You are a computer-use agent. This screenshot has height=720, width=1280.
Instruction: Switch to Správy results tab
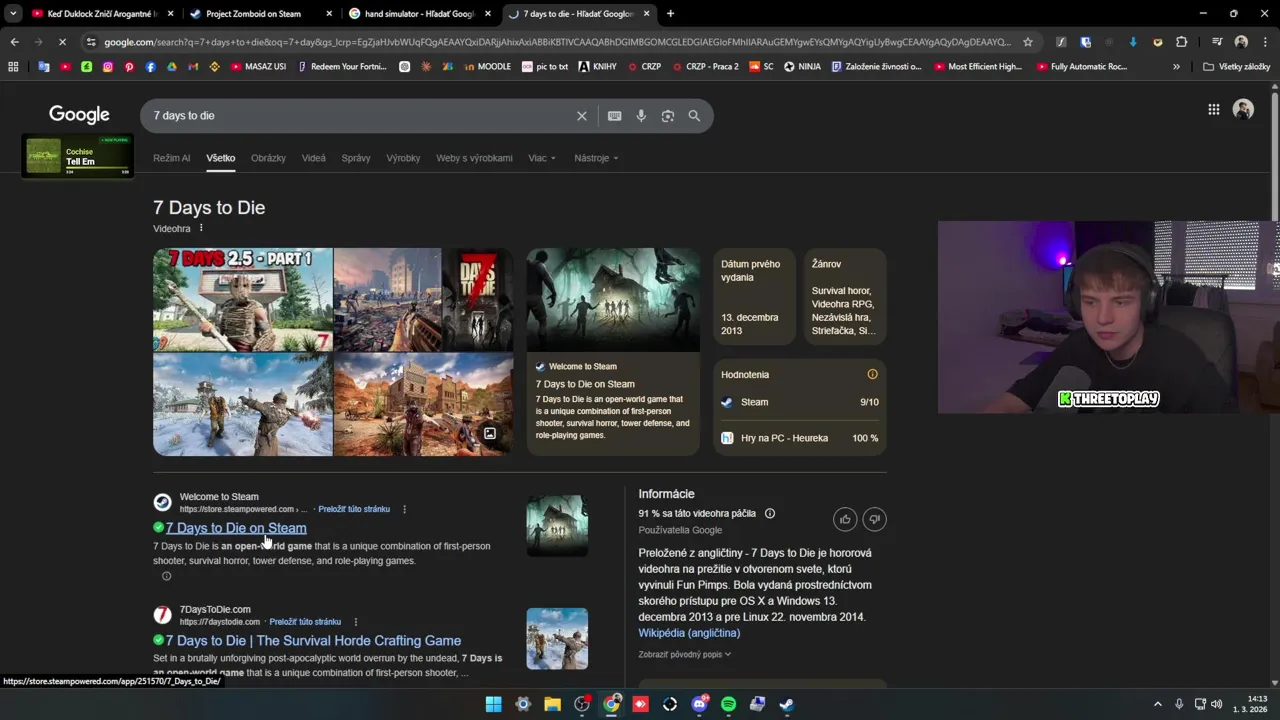(x=356, y=158)
